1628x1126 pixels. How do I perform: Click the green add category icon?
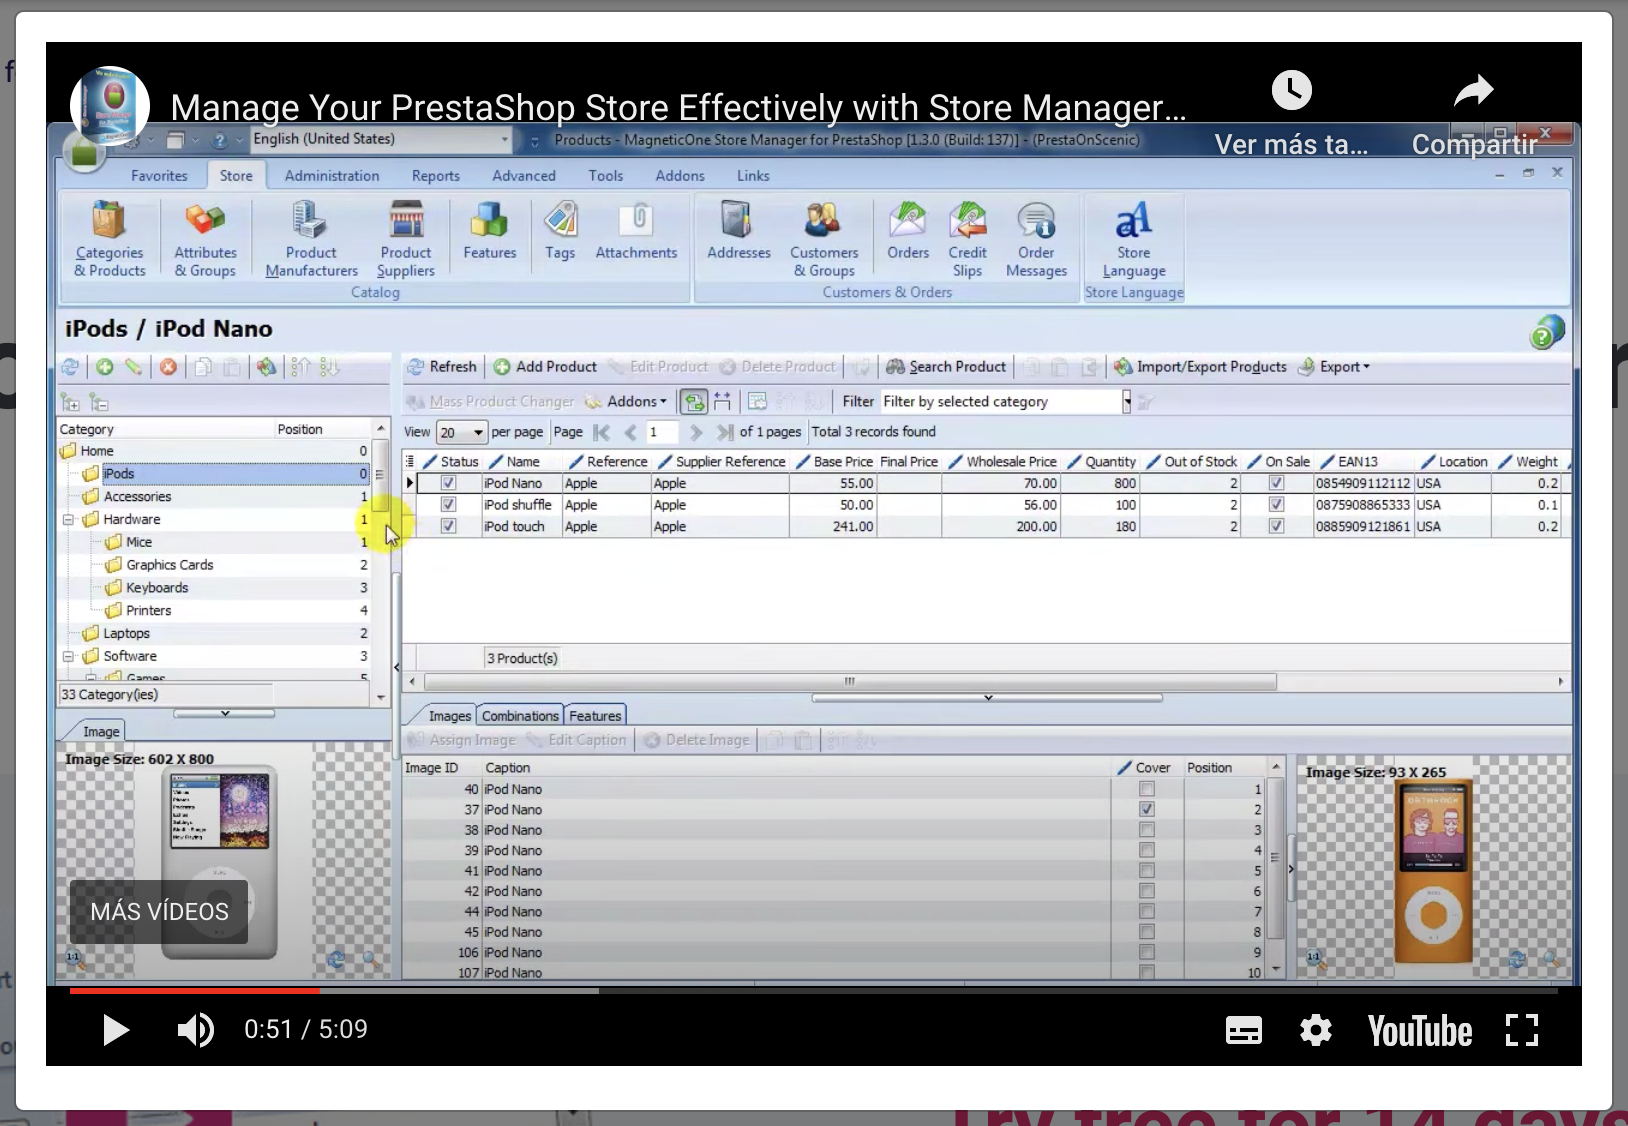104,367
